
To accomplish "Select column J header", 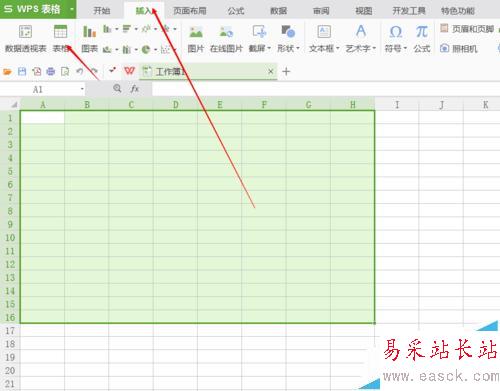I will tap(441, 105).
